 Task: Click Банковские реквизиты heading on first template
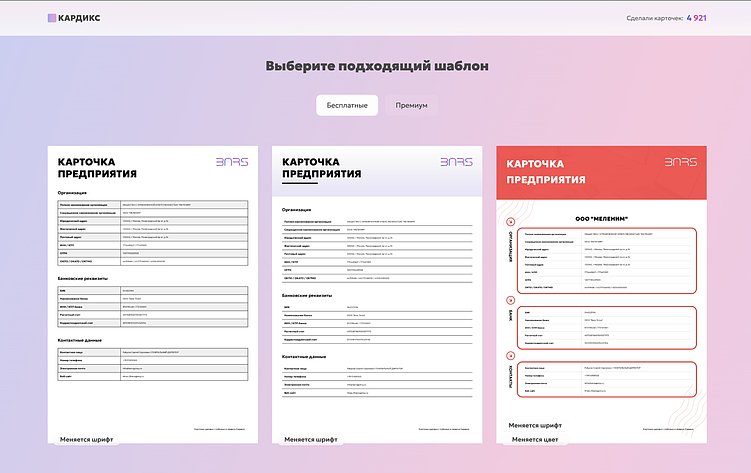pos(83,279)
